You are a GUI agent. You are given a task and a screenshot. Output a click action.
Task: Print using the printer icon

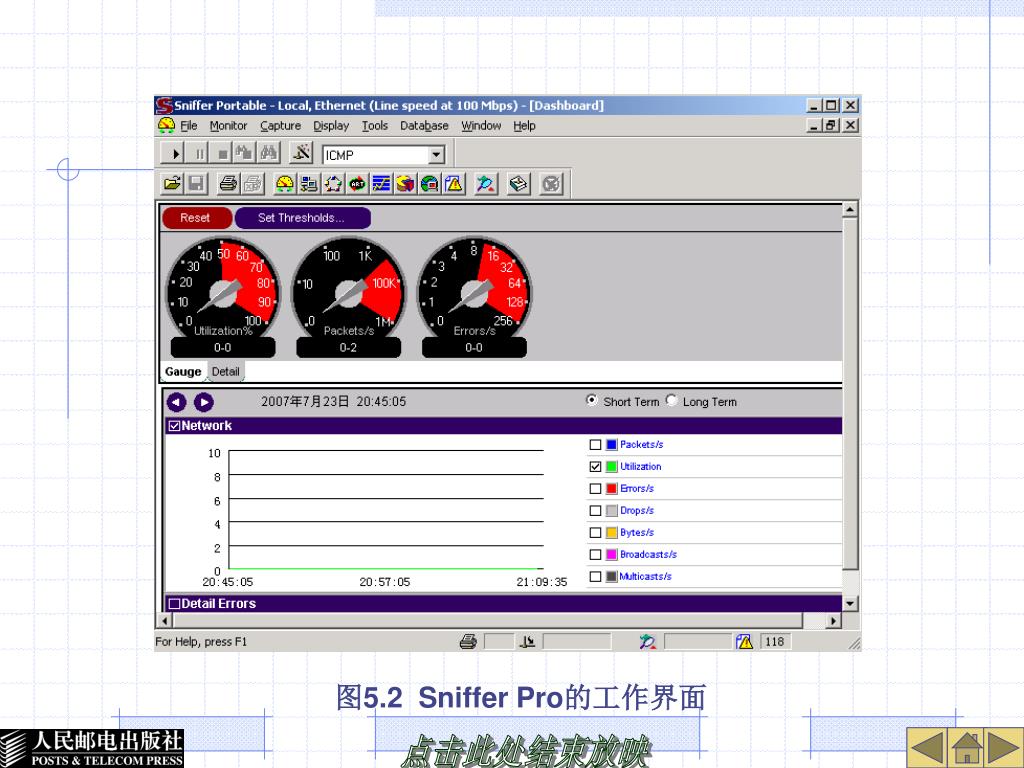pyautogui.click(x=228, y=184)
